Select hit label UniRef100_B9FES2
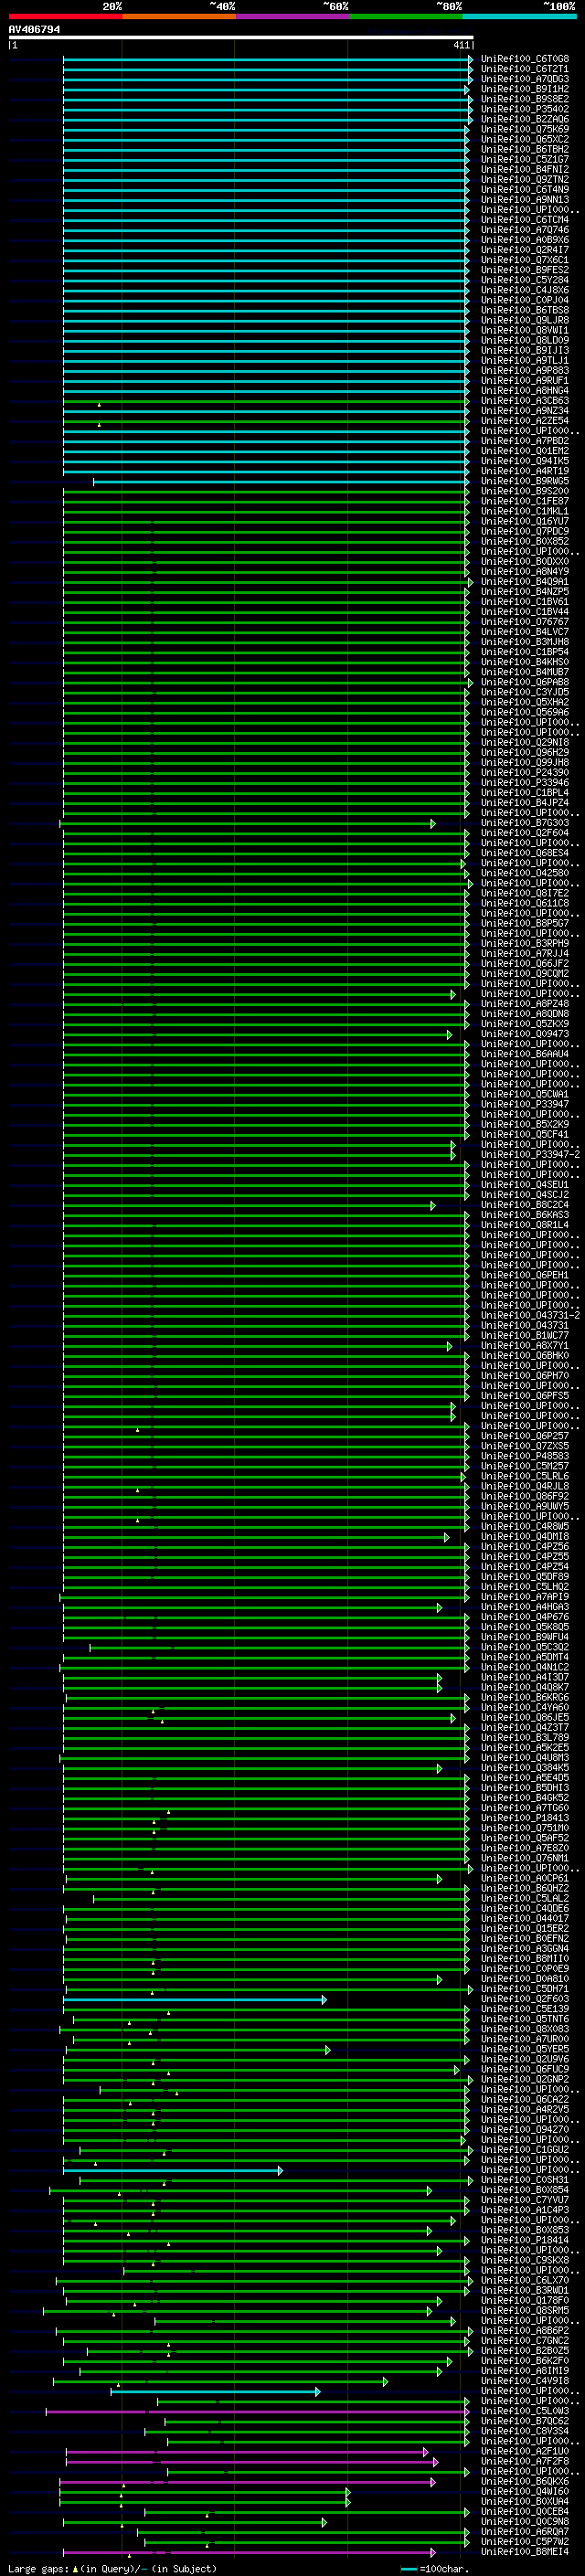This screenshot has width=585, height=2576. [525, 270]
